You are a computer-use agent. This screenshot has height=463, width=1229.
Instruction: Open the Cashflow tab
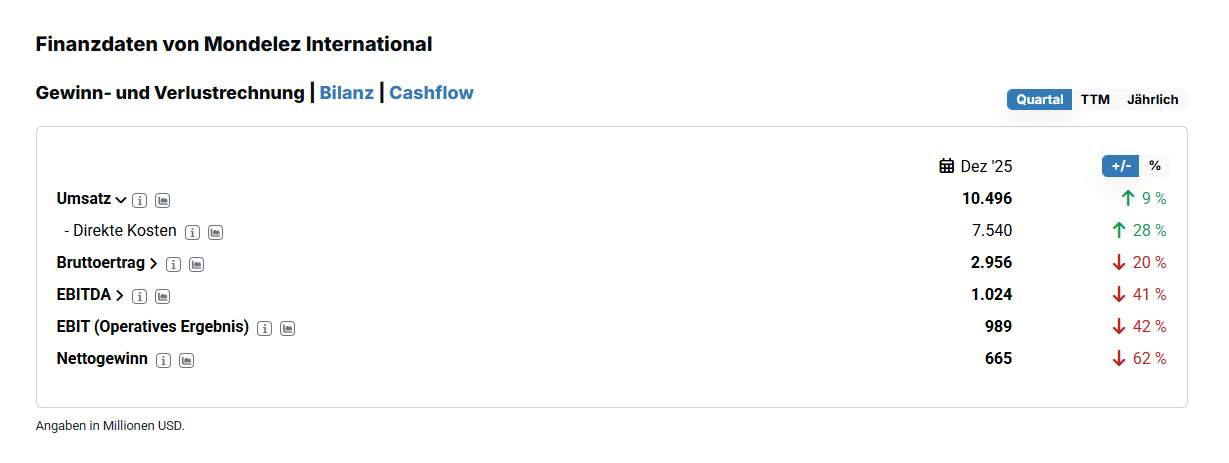coord(431,93)
